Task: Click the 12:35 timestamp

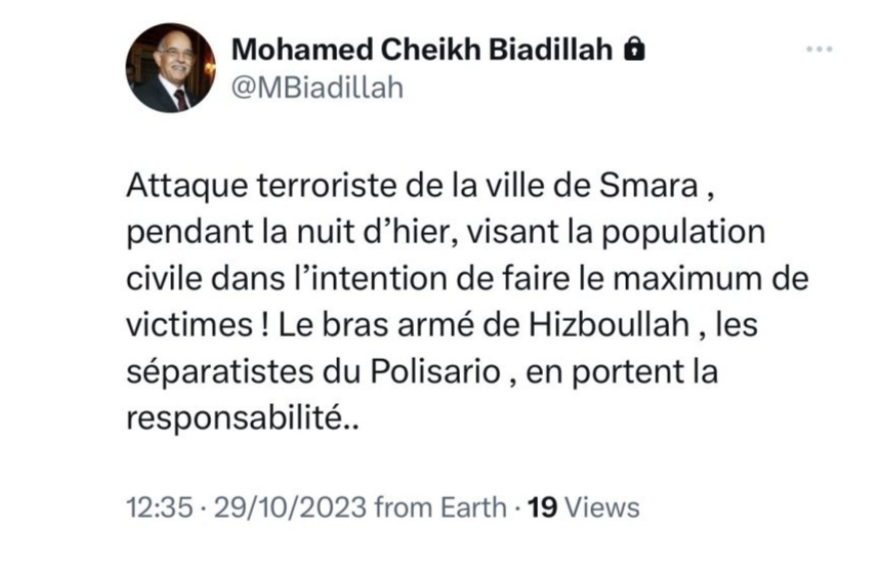Action: coord(160,507)
